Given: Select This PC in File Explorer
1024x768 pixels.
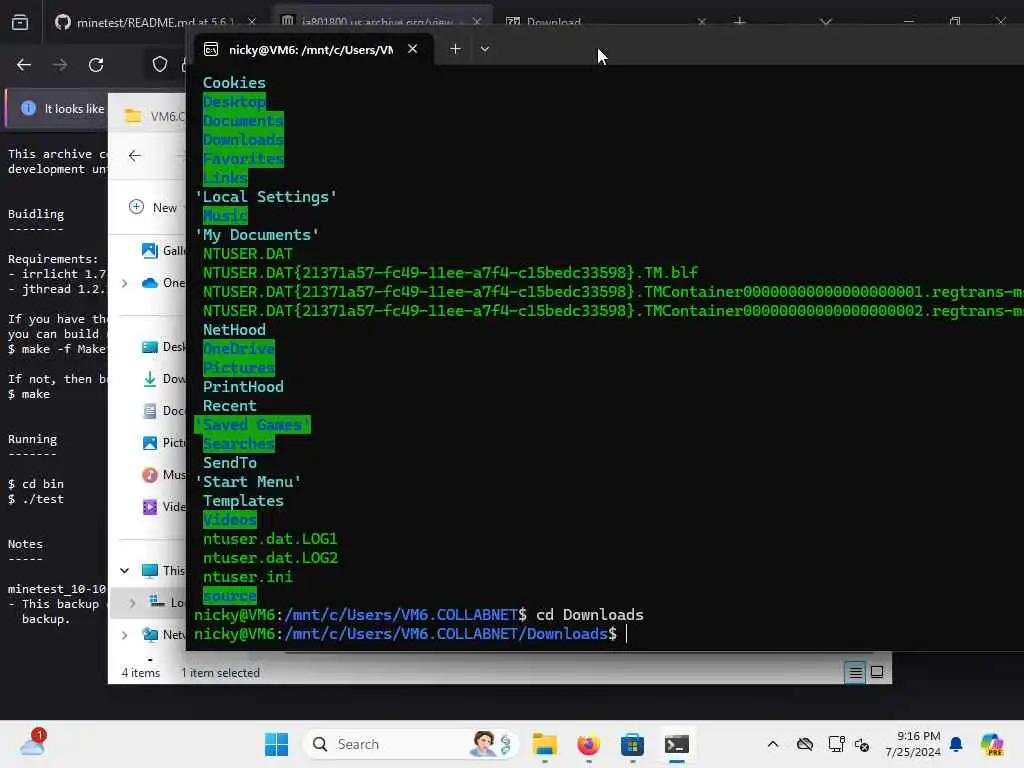Looking at the screenshot, I should [163, 571].
